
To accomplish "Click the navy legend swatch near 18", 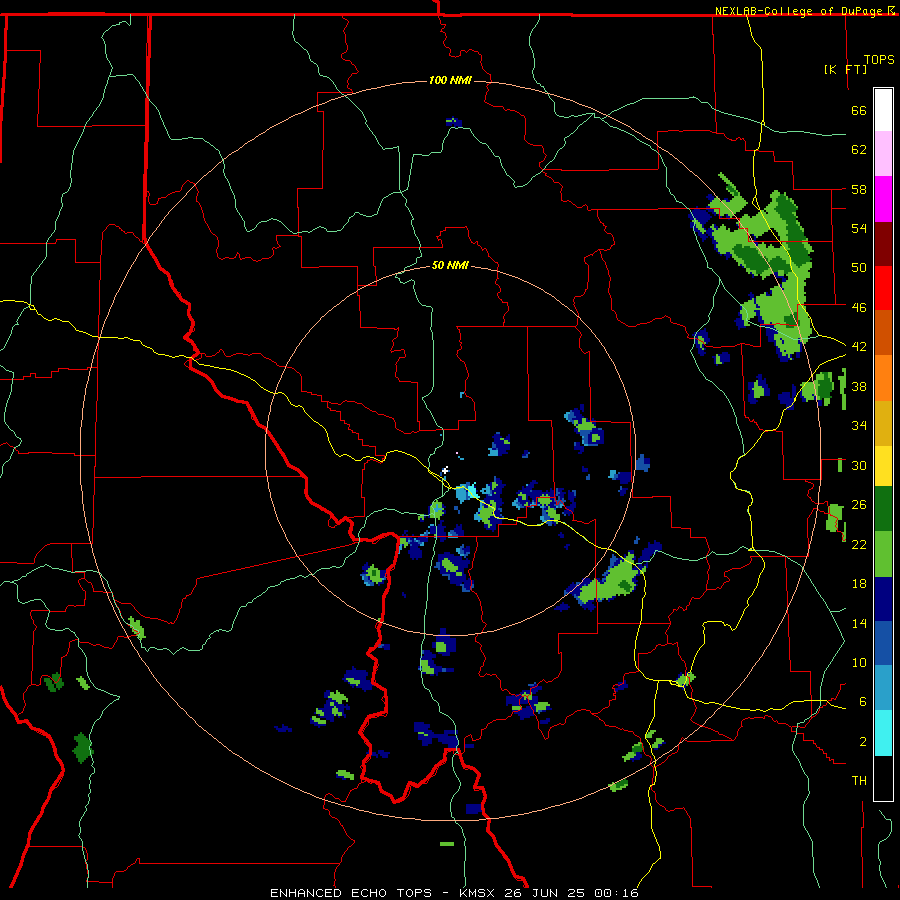I will coord(883,599).
